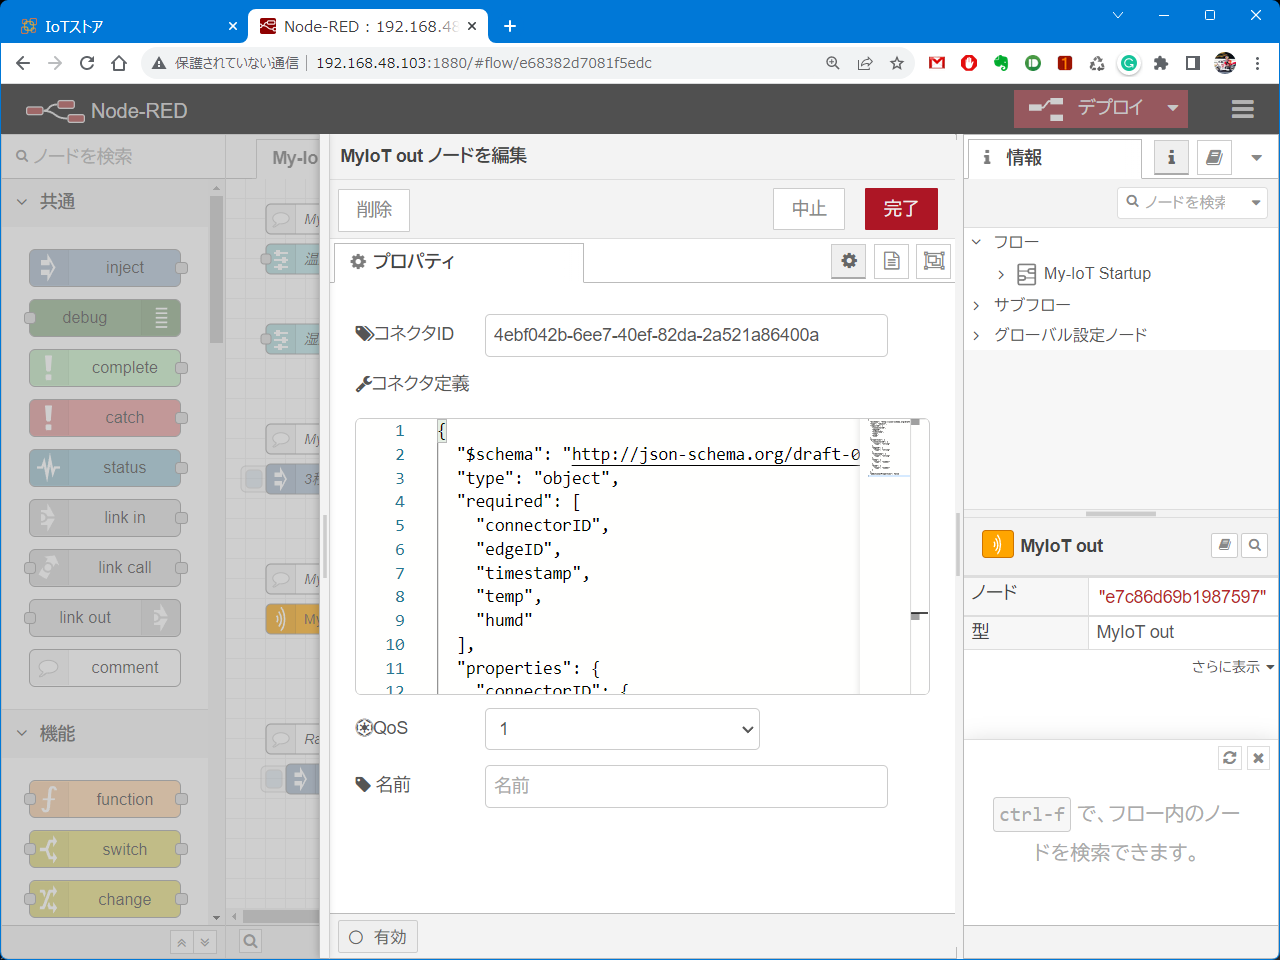Open node appearance layout icon
This screenshot has width=1280, height=960.
click(x=934, y=261)
